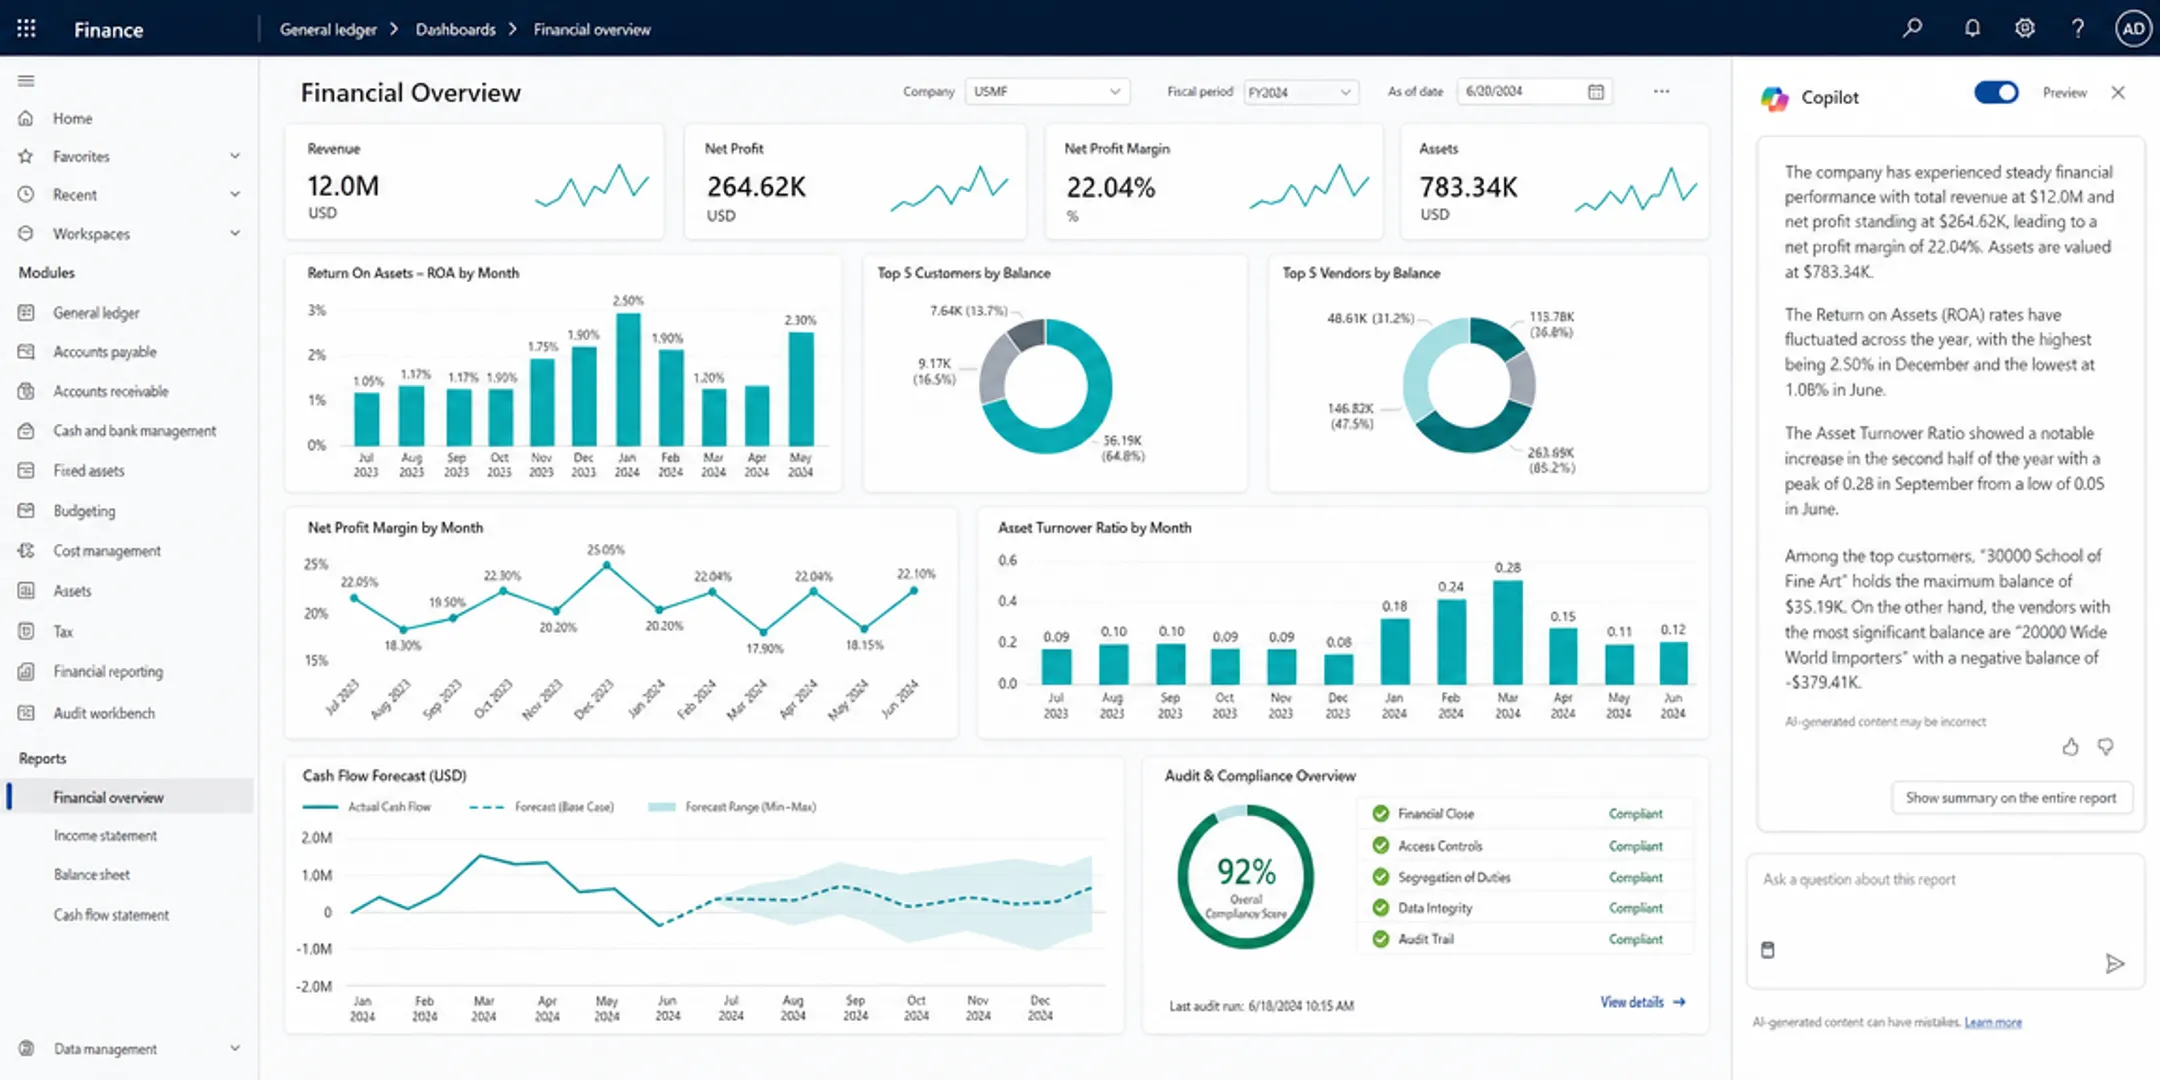Click the Home icon in sidebar
Image resolution: width=2160 pixels, height=1080 pixels.
click(x=26, y=118)
